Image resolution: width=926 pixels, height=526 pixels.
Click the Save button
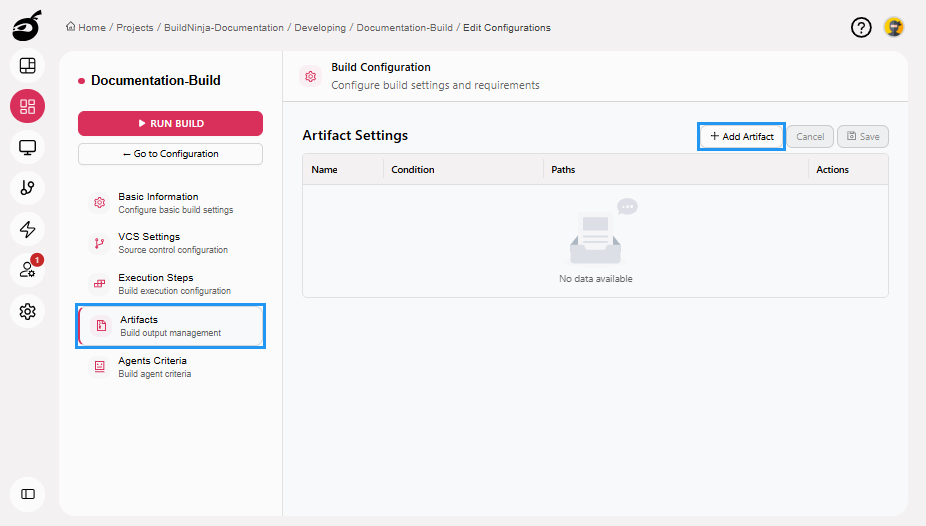[x=863, y=136]
